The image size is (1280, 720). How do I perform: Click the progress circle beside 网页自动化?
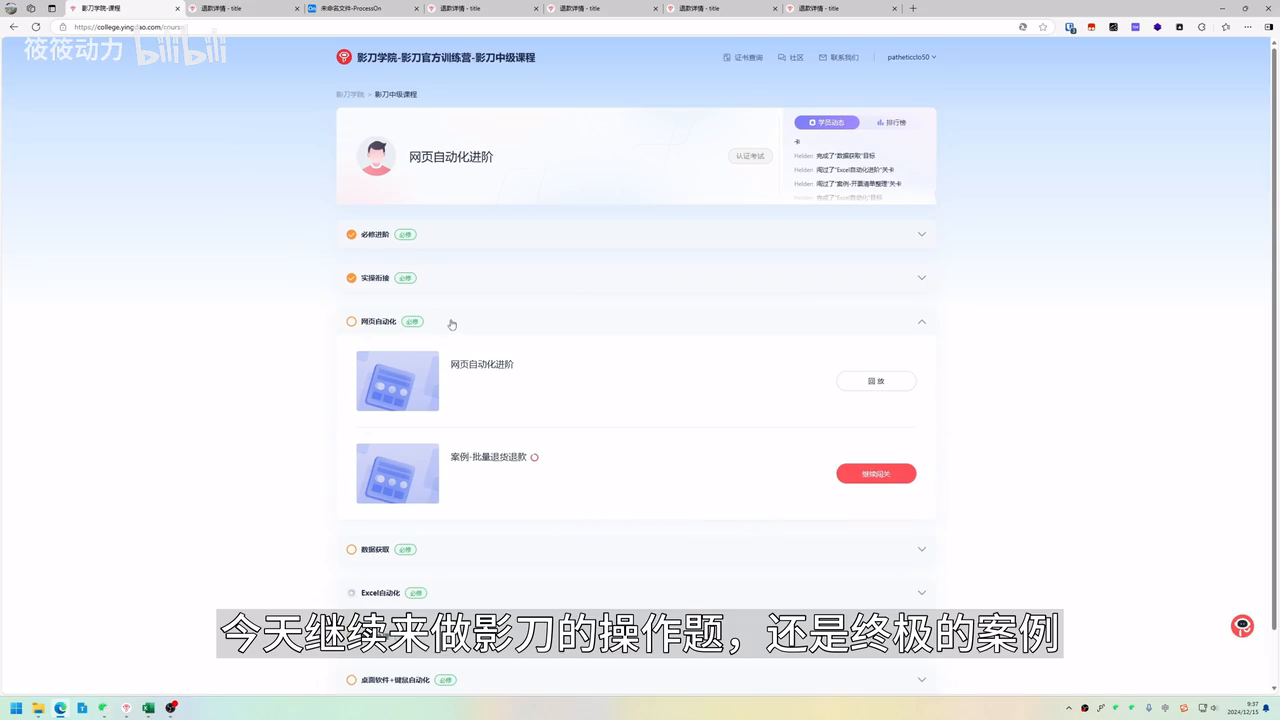pyautogui.click(x=351, y=322)
